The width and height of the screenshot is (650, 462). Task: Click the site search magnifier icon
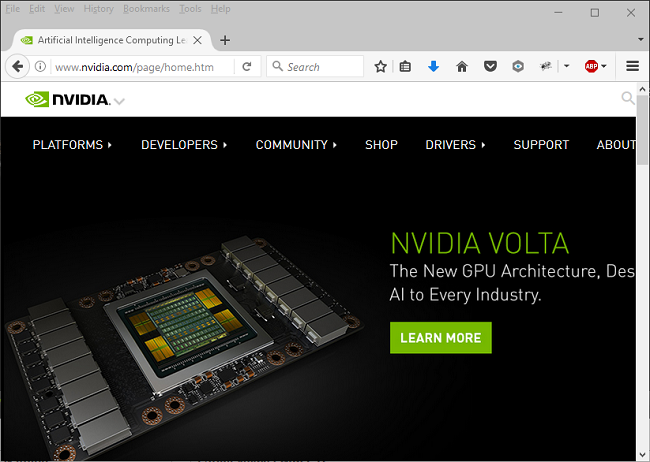click(628, 98)
